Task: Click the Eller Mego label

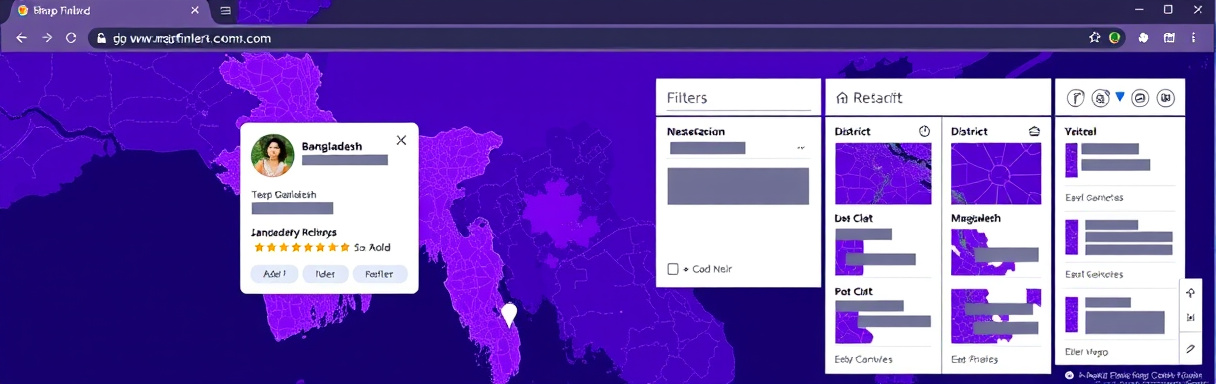Action: (1086, 351)
